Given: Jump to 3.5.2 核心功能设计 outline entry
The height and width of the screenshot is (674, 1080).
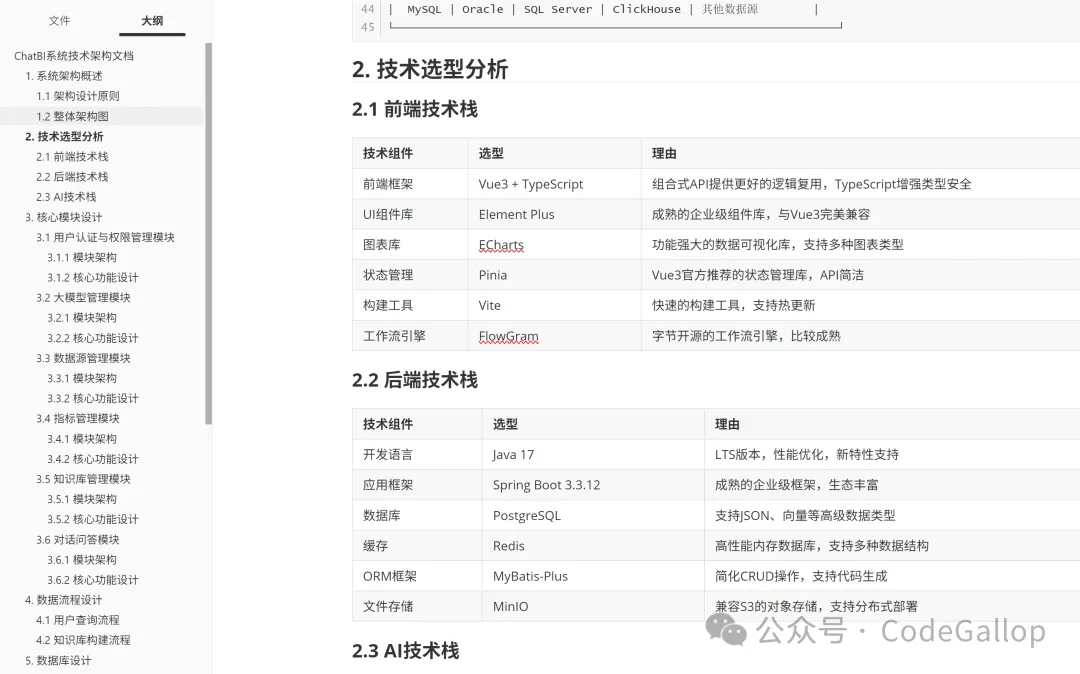Looking at the screenshot, I should coord(93,519).
